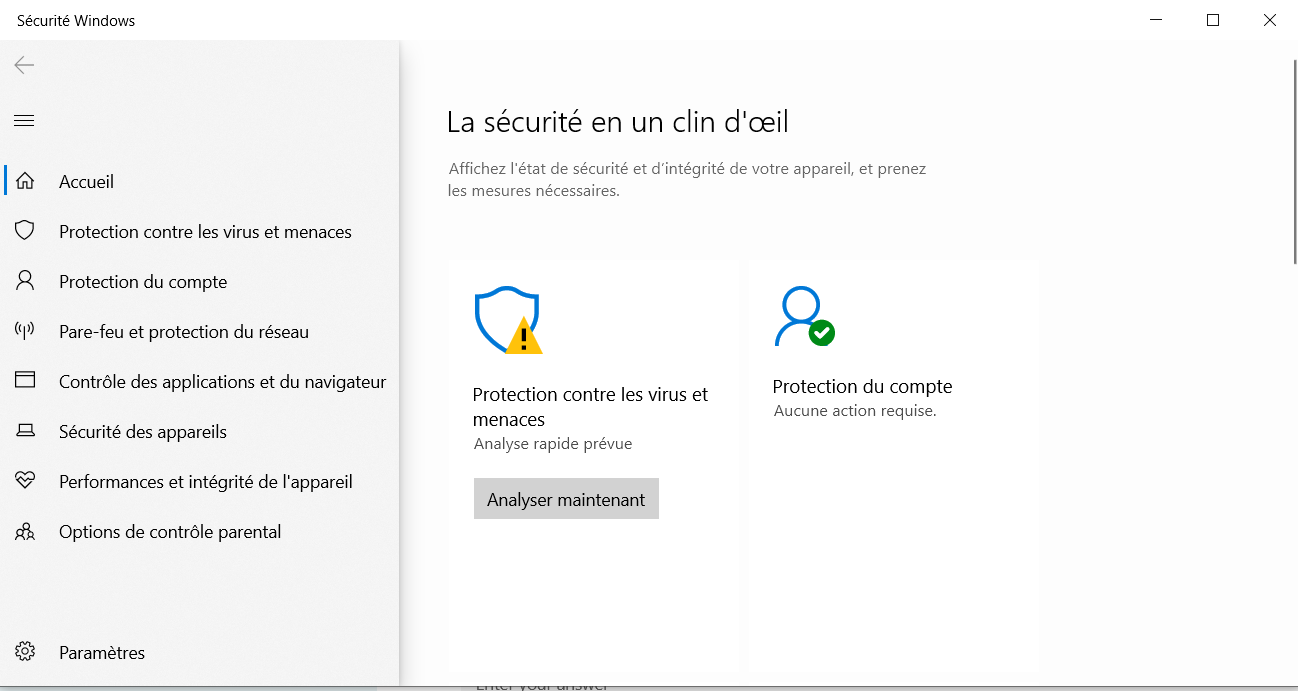Open the virus protection shield icon in sidebar
The width and height of the screenshot is (1298, 691).
pyautogui.click(x=25, y=231)
